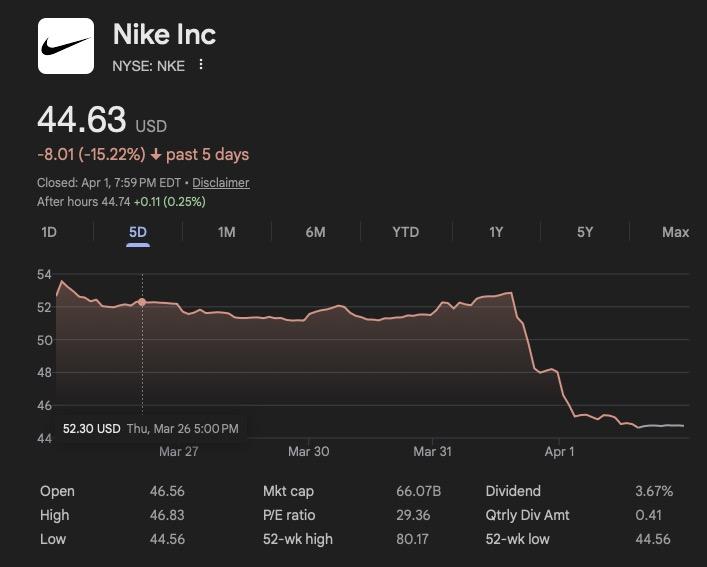
Task: Select the 5D time range tab
Action: click(x=138, y=232)
